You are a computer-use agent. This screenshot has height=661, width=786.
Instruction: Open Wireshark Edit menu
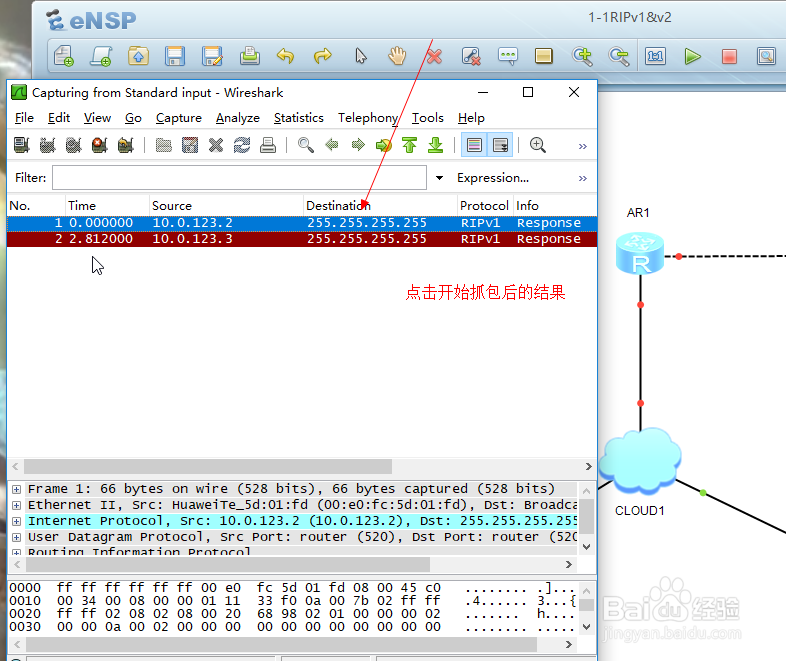tap(59, 118)
